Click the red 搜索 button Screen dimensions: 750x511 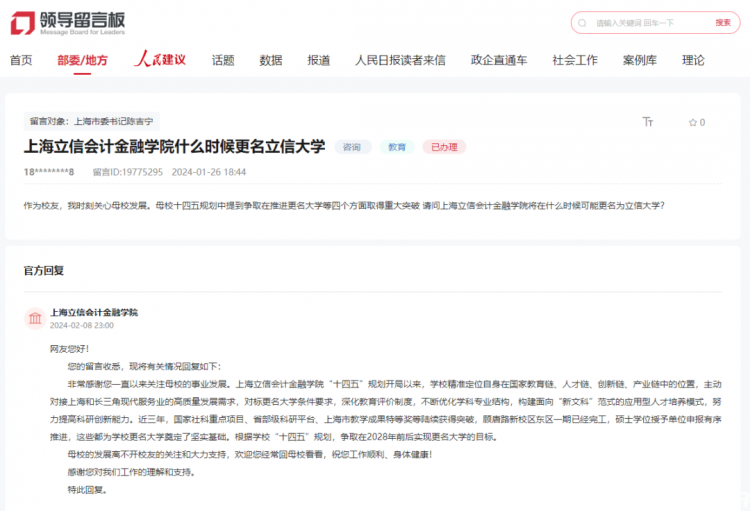point(723,22)
